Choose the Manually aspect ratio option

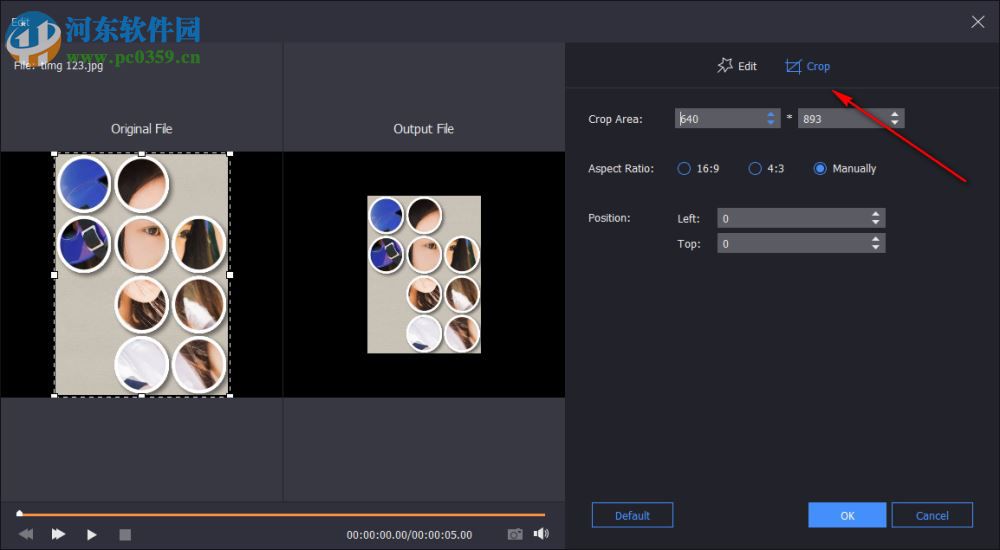point(844,168)
